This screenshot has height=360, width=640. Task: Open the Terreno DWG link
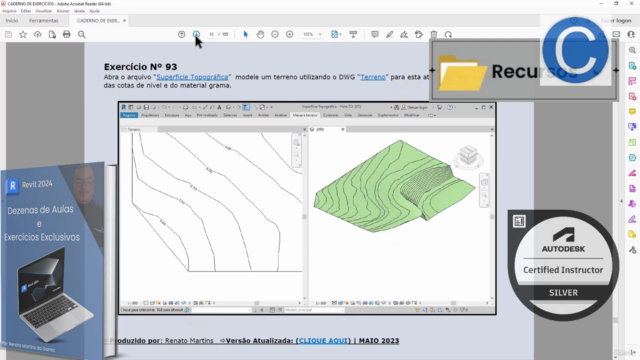[373, 77]
